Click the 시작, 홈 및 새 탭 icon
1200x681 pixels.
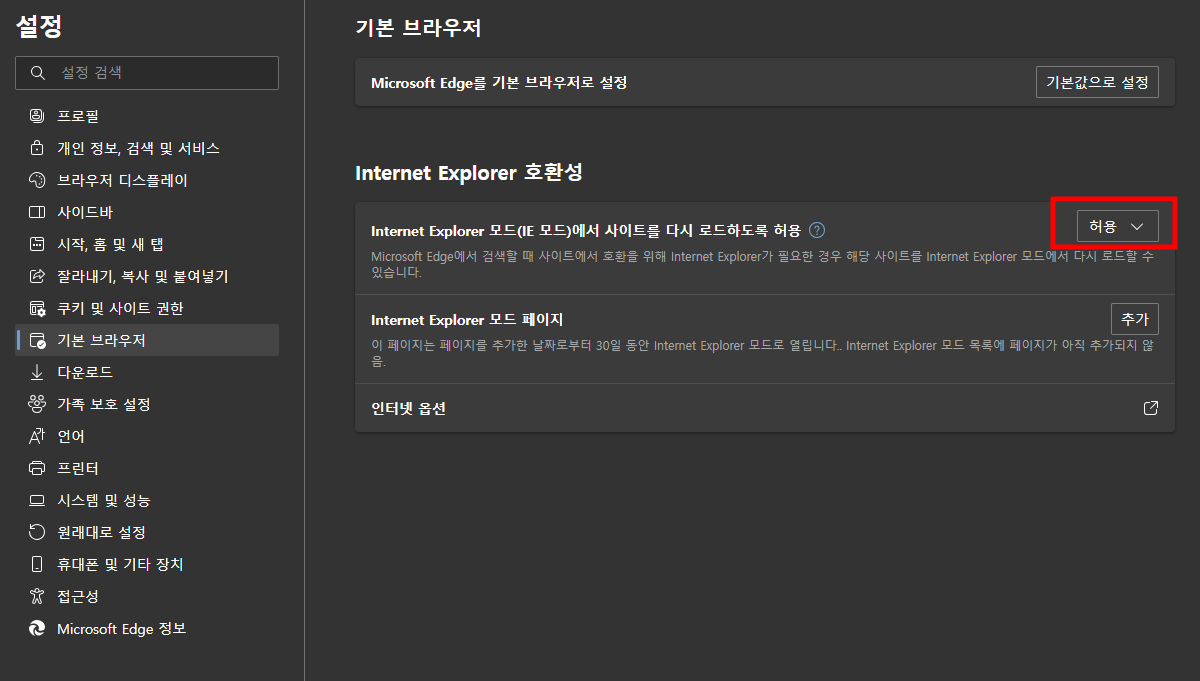click(x=37, y=244)
